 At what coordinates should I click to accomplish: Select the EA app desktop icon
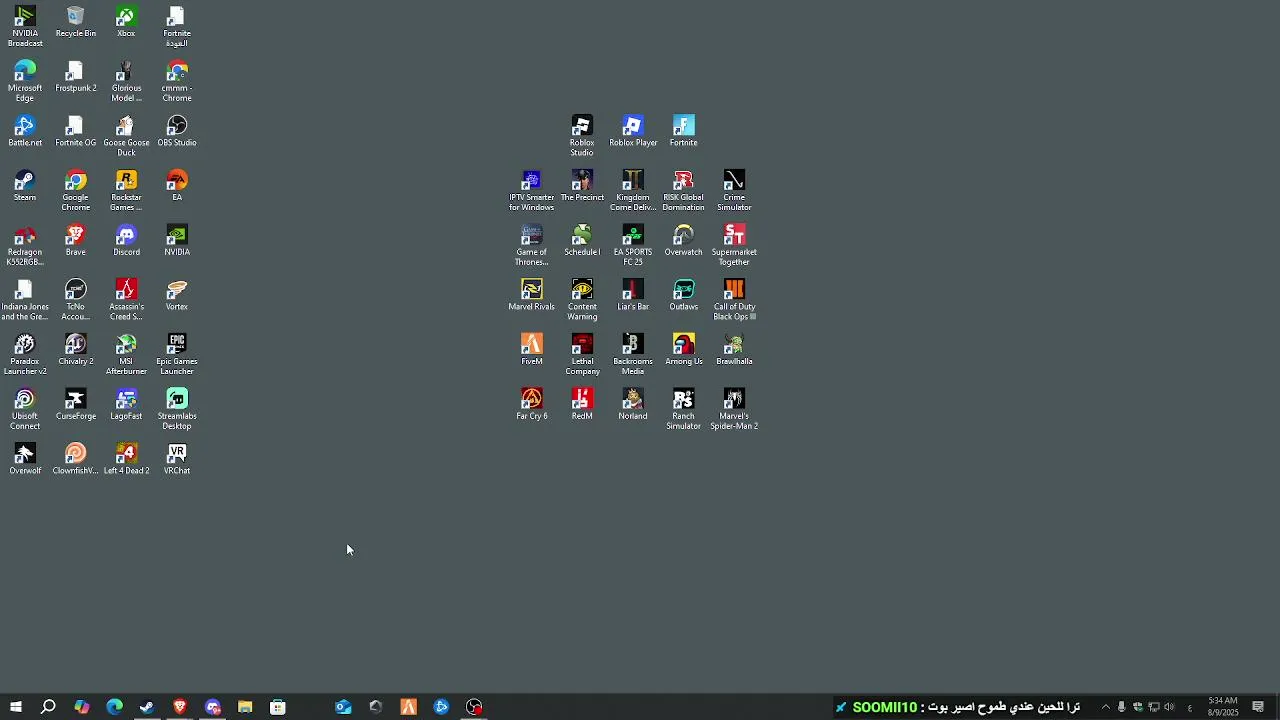(177, 186)
